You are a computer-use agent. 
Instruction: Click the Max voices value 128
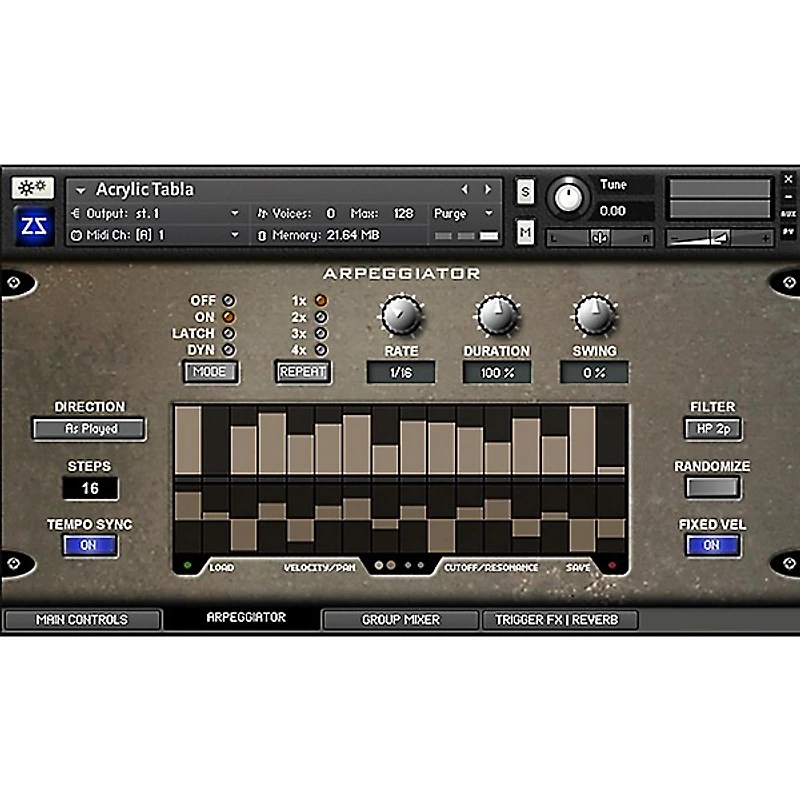403,213
